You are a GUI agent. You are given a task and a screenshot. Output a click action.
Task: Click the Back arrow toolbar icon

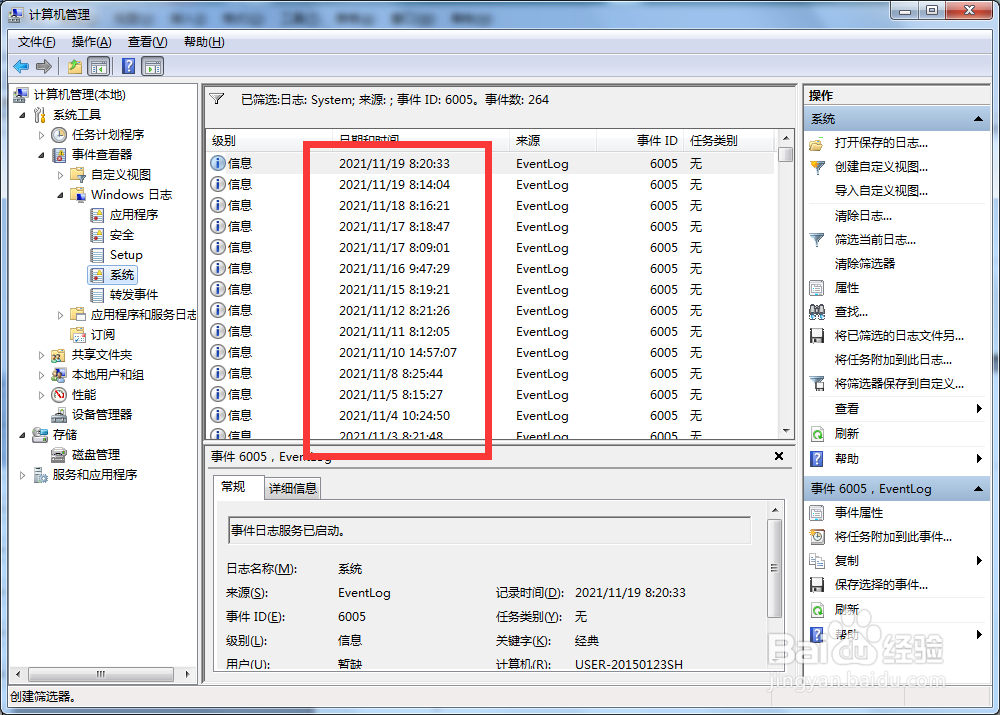(x=21, y=66)
